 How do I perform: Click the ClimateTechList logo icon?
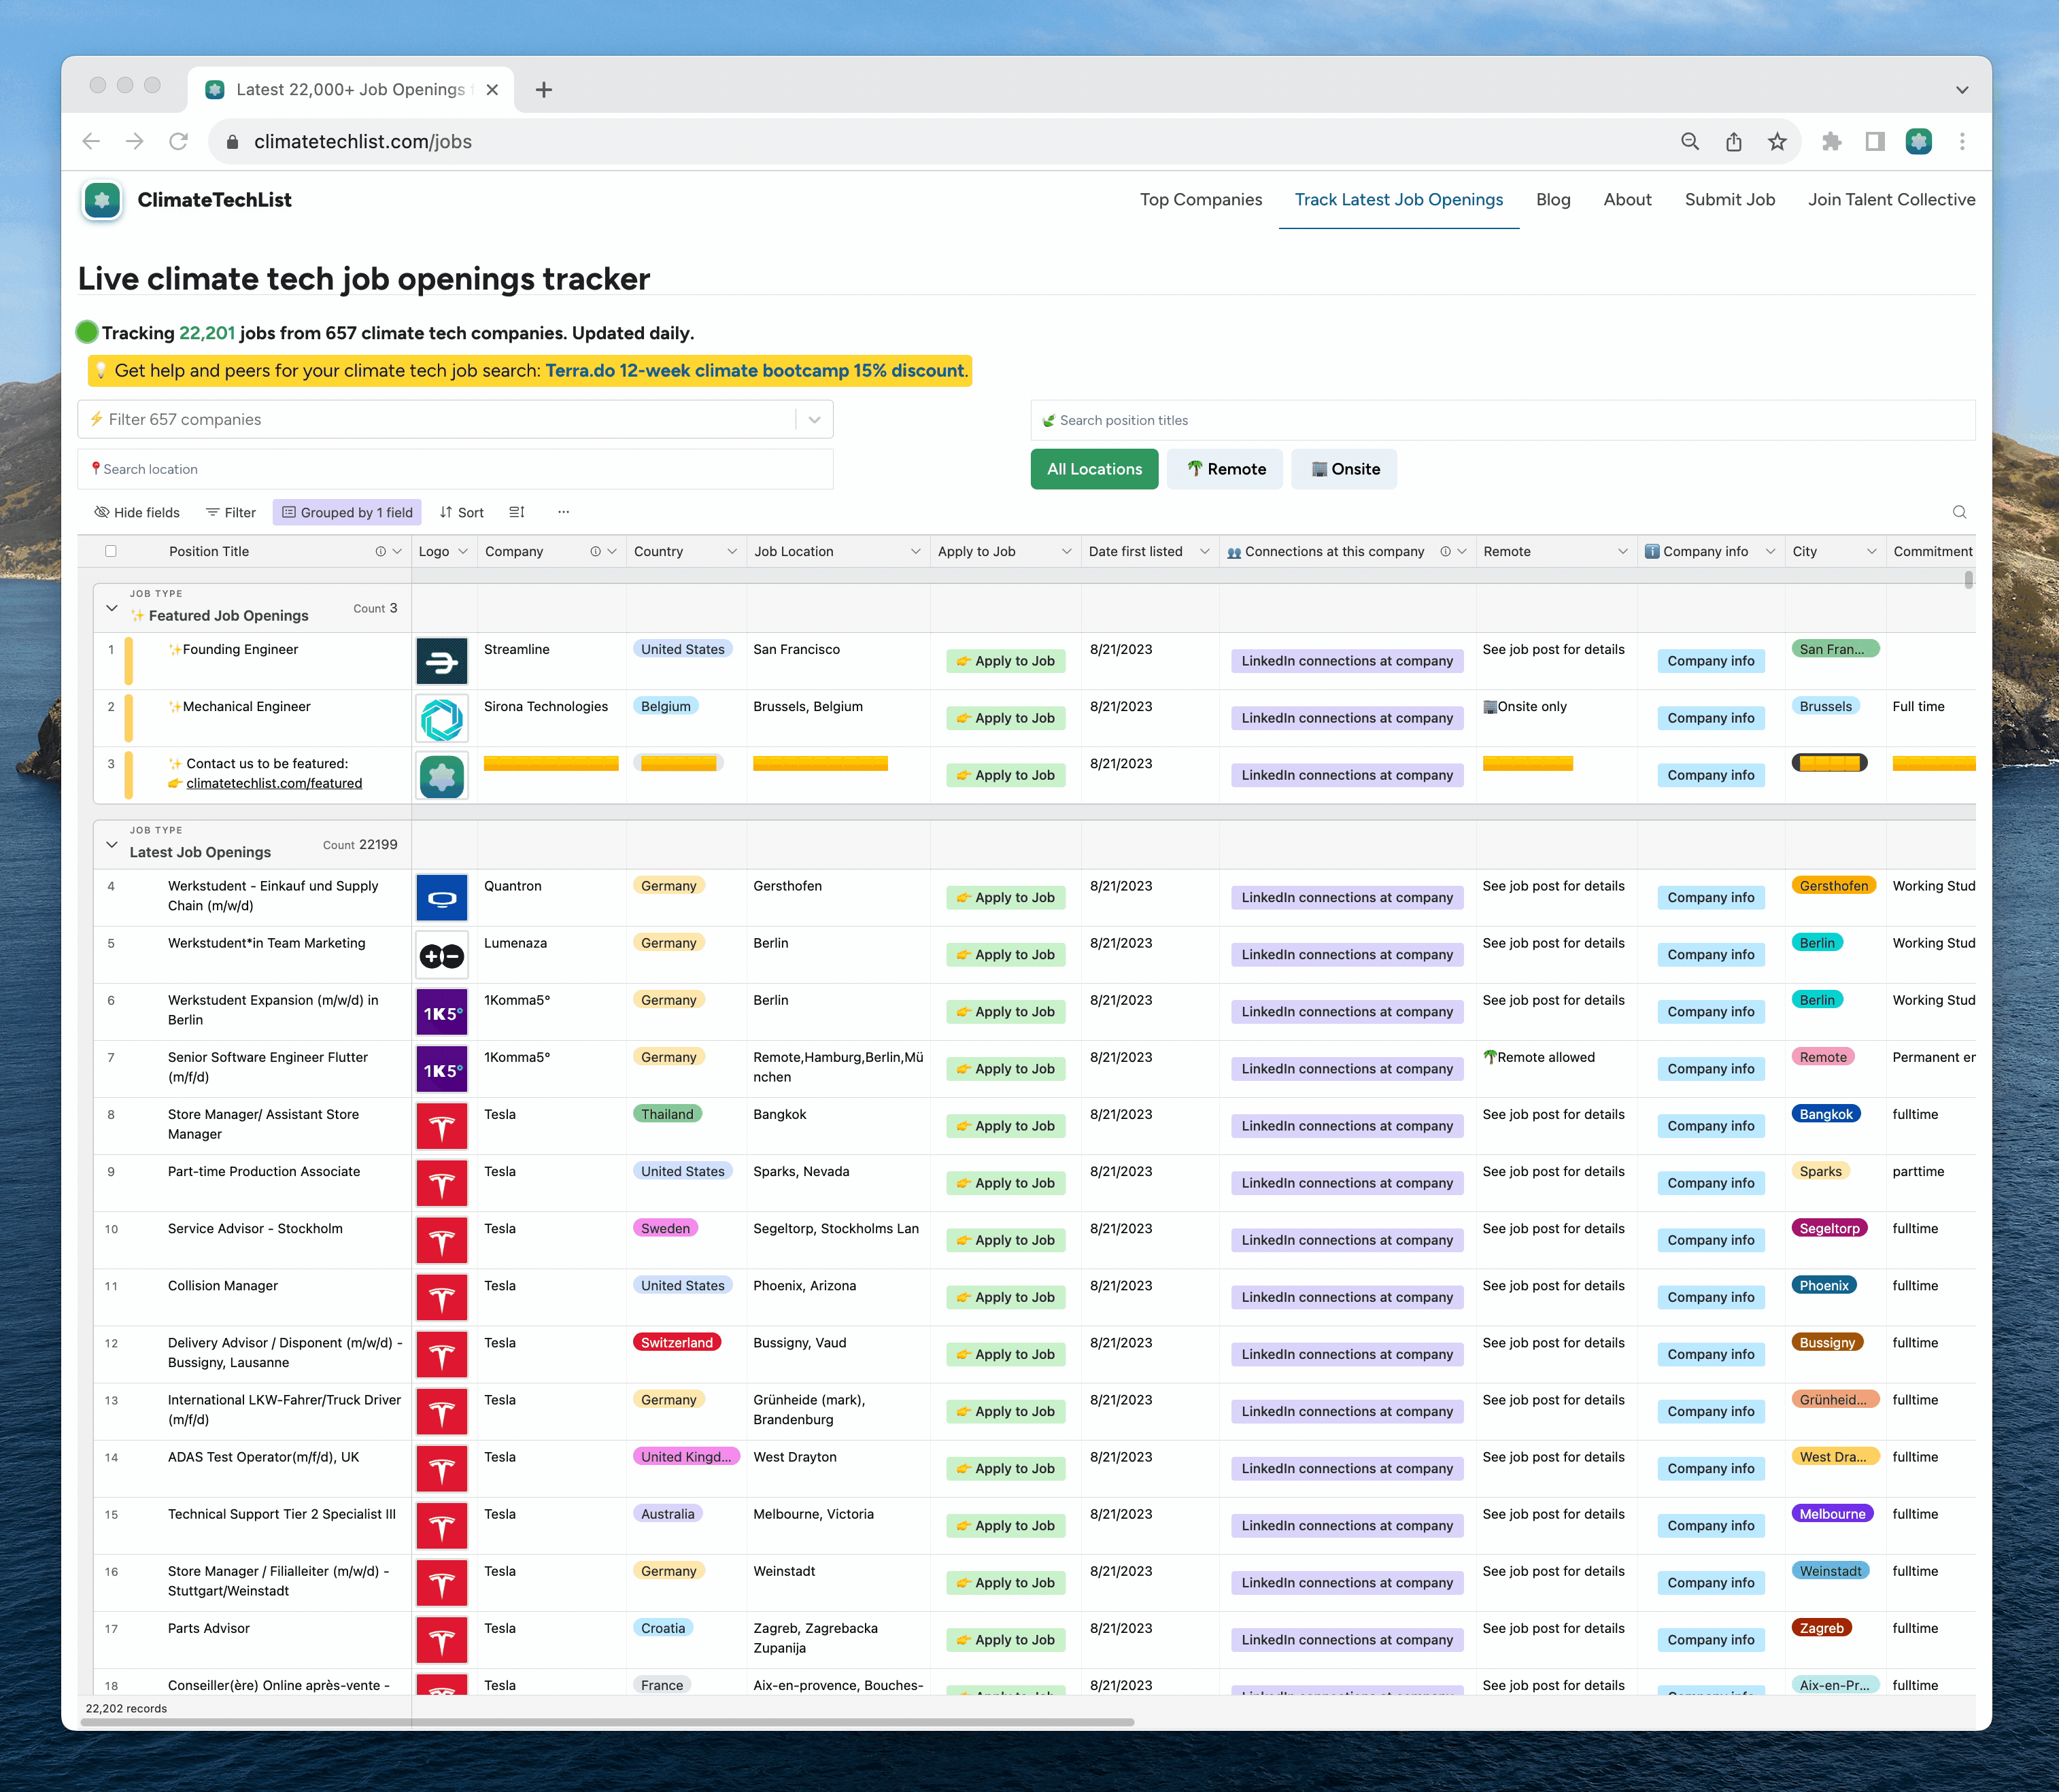102,200
